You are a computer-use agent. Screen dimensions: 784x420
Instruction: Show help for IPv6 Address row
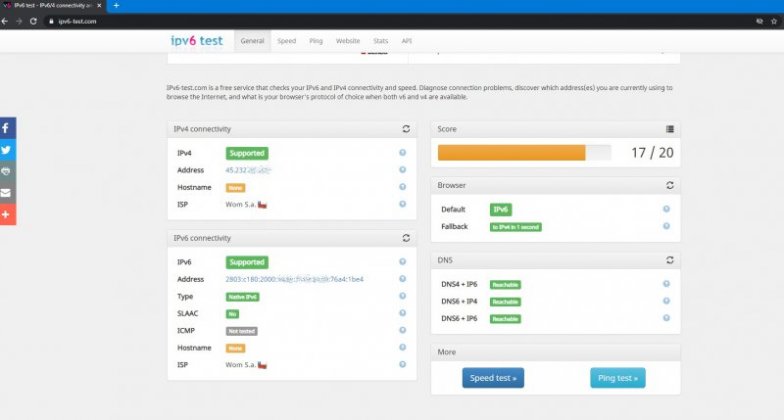[402, 278]
